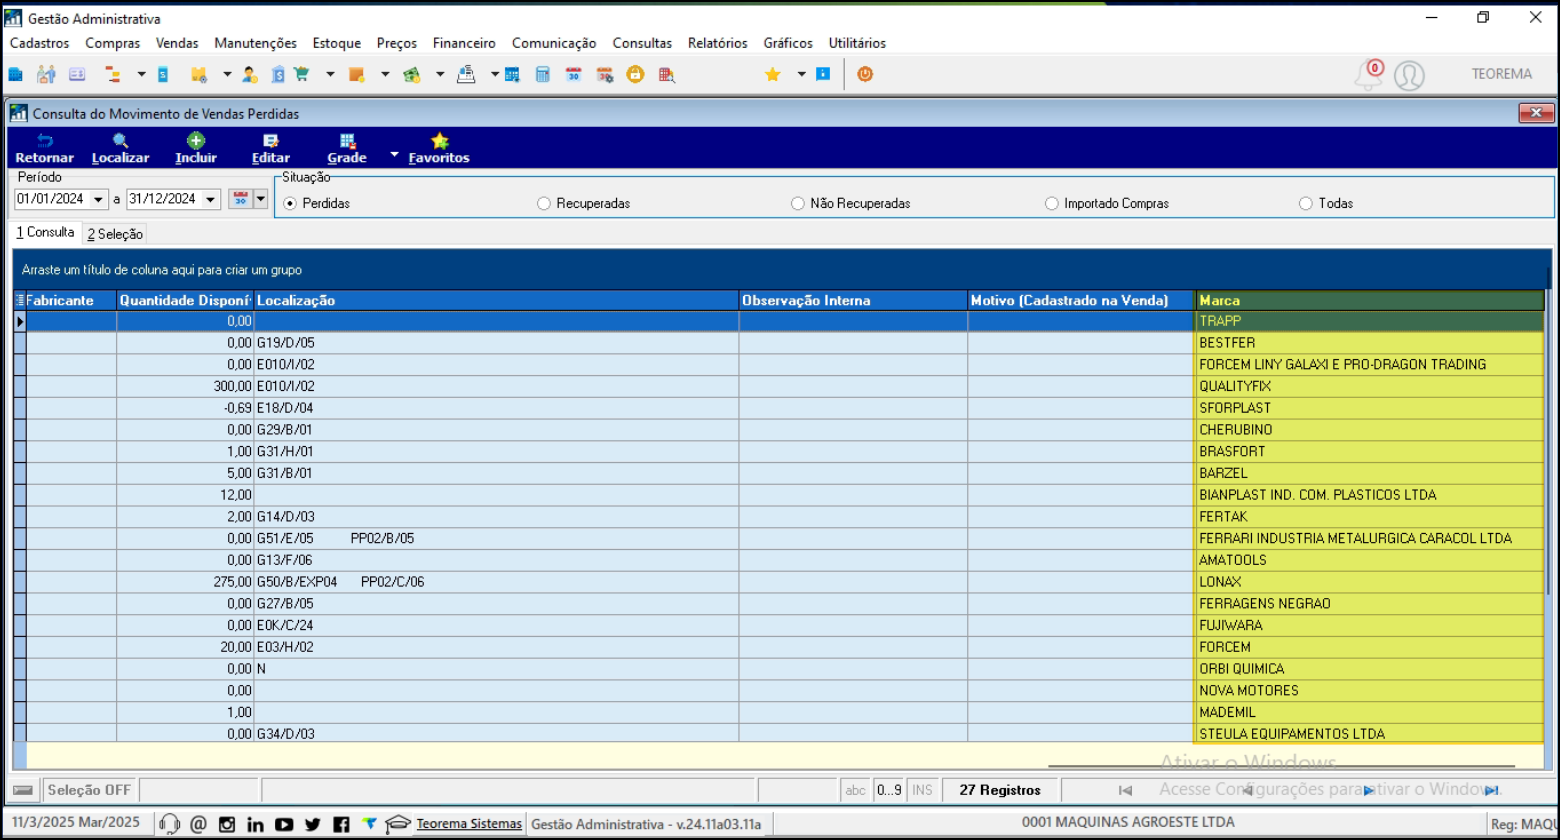Click the Incluir plus icon
The width and height of the screenshot is (1560, 840).
pos(196,141)
